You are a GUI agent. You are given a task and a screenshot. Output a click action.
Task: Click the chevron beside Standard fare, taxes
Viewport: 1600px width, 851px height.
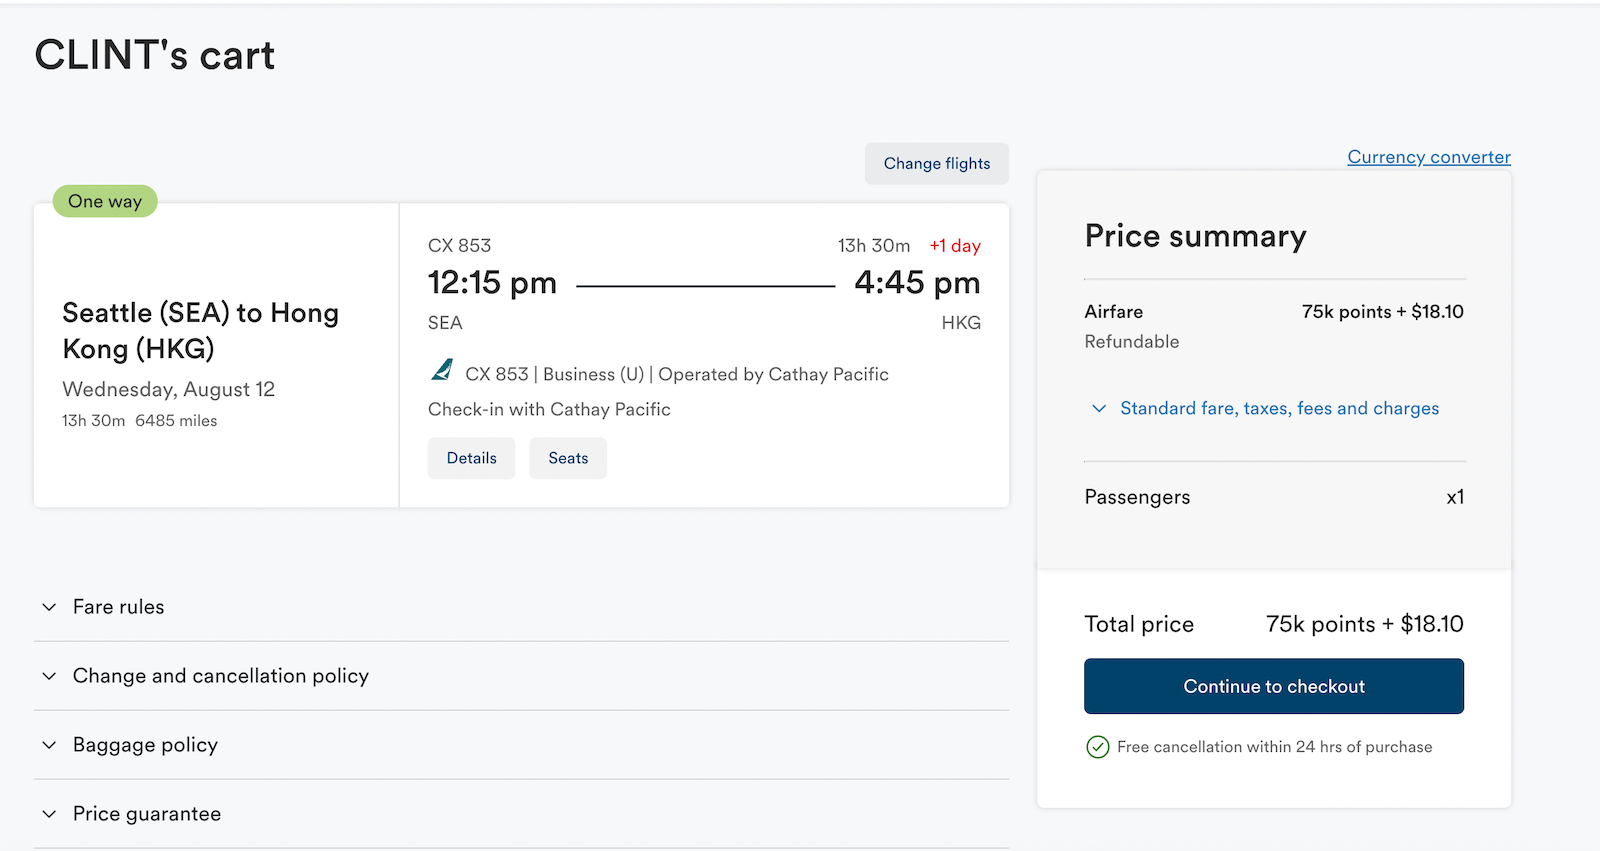(1099, 408)
